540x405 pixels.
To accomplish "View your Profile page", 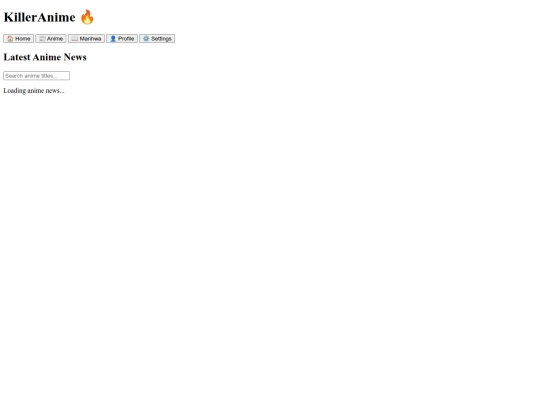I will 122,39.
